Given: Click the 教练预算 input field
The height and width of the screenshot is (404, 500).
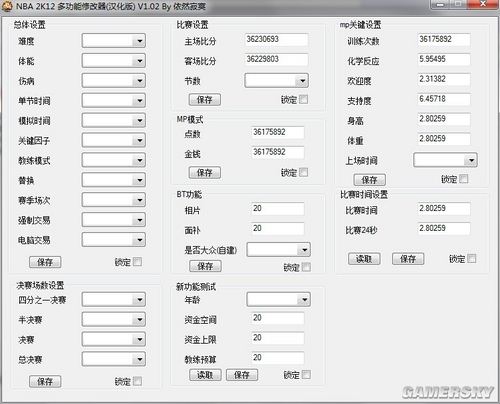Looking at the screenshot, I should (x=278, y=358).
